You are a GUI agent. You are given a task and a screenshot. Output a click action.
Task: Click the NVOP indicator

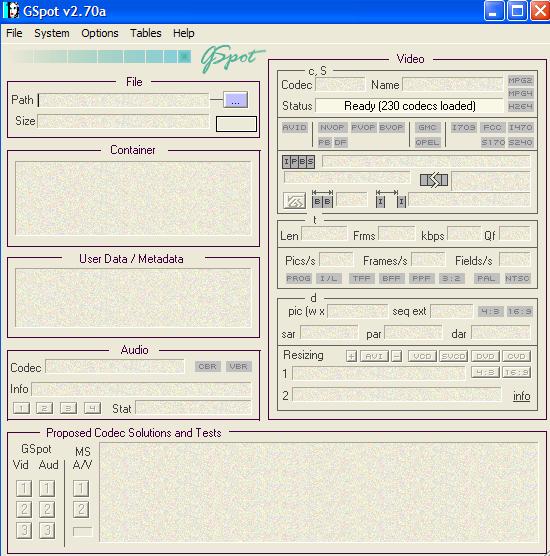[x=332, y=127]
